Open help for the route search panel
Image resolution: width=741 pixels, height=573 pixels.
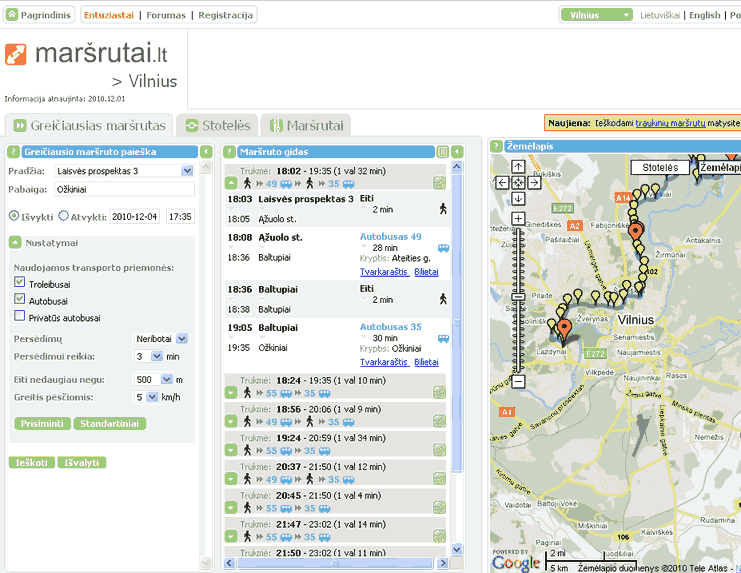[13, 152]
